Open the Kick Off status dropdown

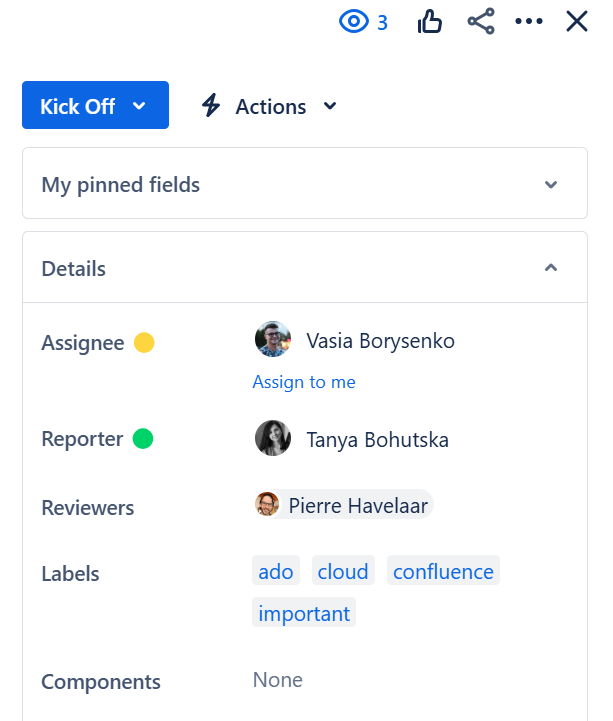point(95,106)
